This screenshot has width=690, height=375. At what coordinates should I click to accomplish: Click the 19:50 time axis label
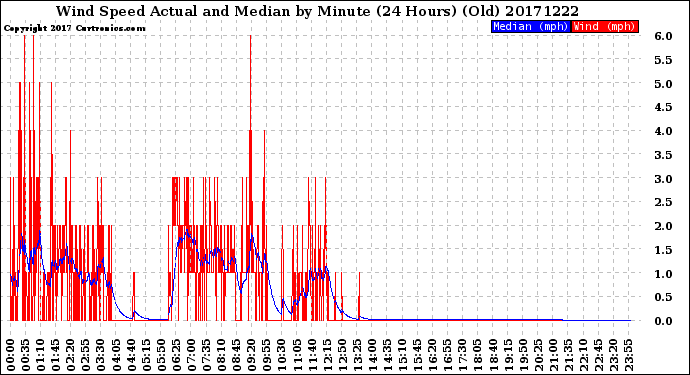tap(523, 355)
